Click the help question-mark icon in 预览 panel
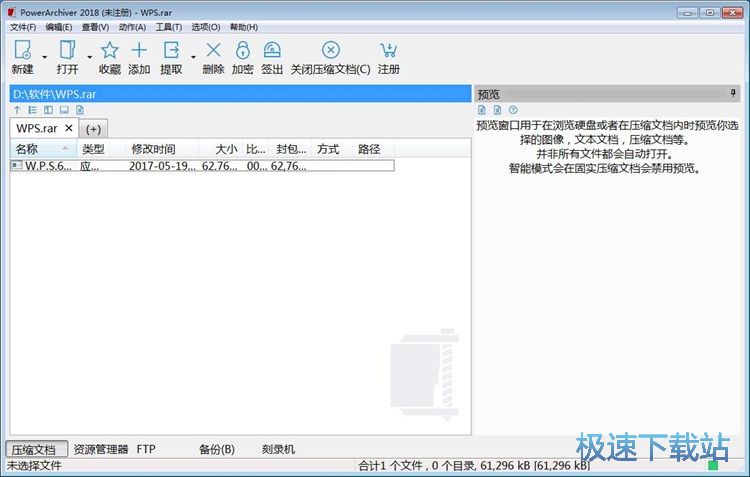The width and height of the screenshot is (750, 477). tap(513, 110)
